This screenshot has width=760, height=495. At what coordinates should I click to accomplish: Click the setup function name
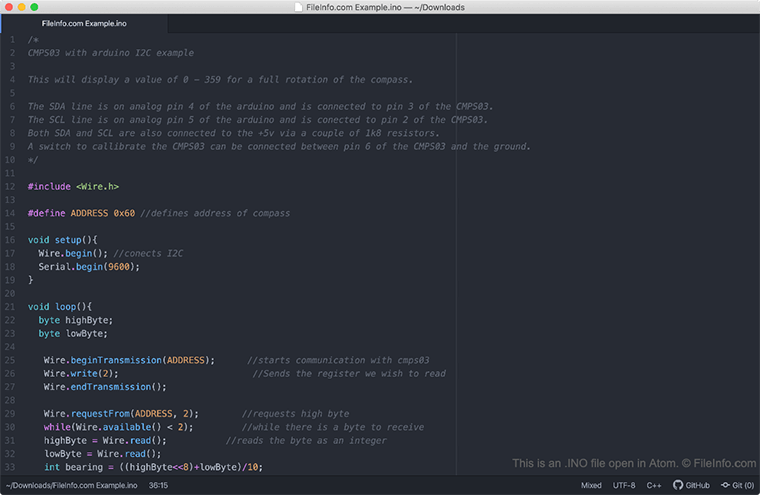pos(68,240)
